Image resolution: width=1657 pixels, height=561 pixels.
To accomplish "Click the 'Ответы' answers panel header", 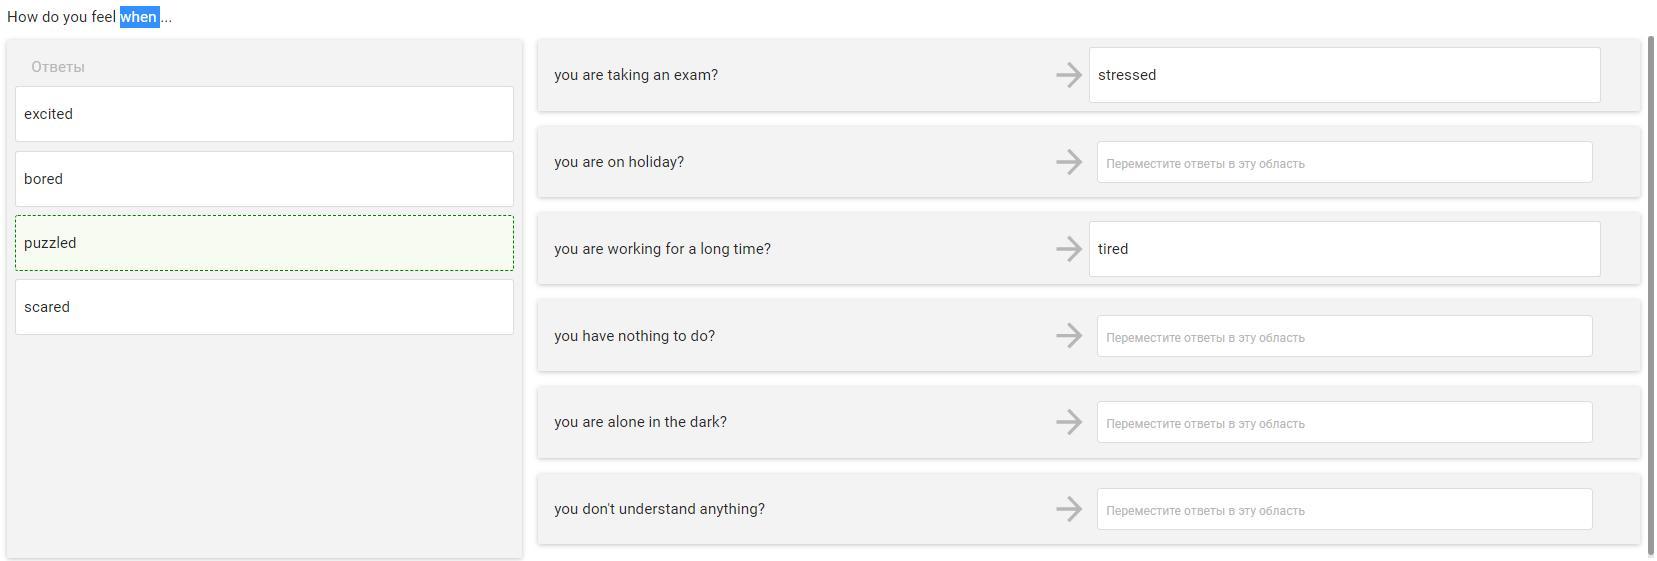I will point(58,67).
